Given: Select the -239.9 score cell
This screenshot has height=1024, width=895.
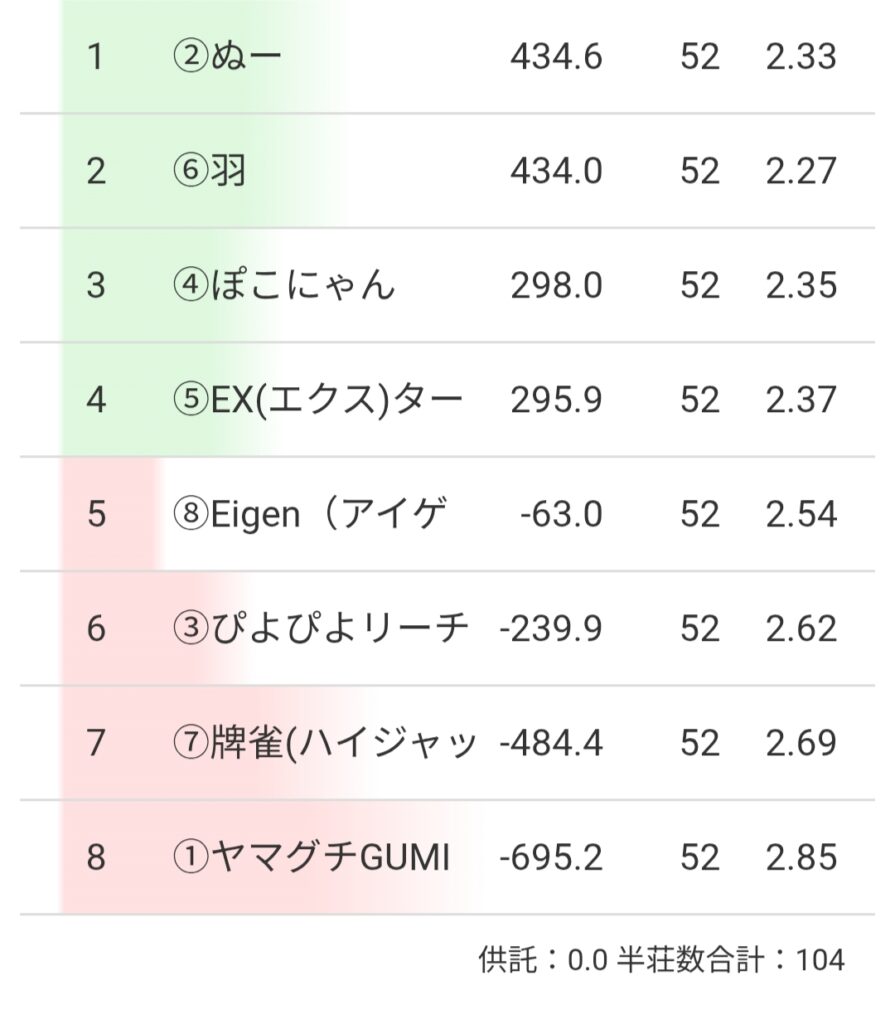Looking at the screenshot, I should (550, 629).
